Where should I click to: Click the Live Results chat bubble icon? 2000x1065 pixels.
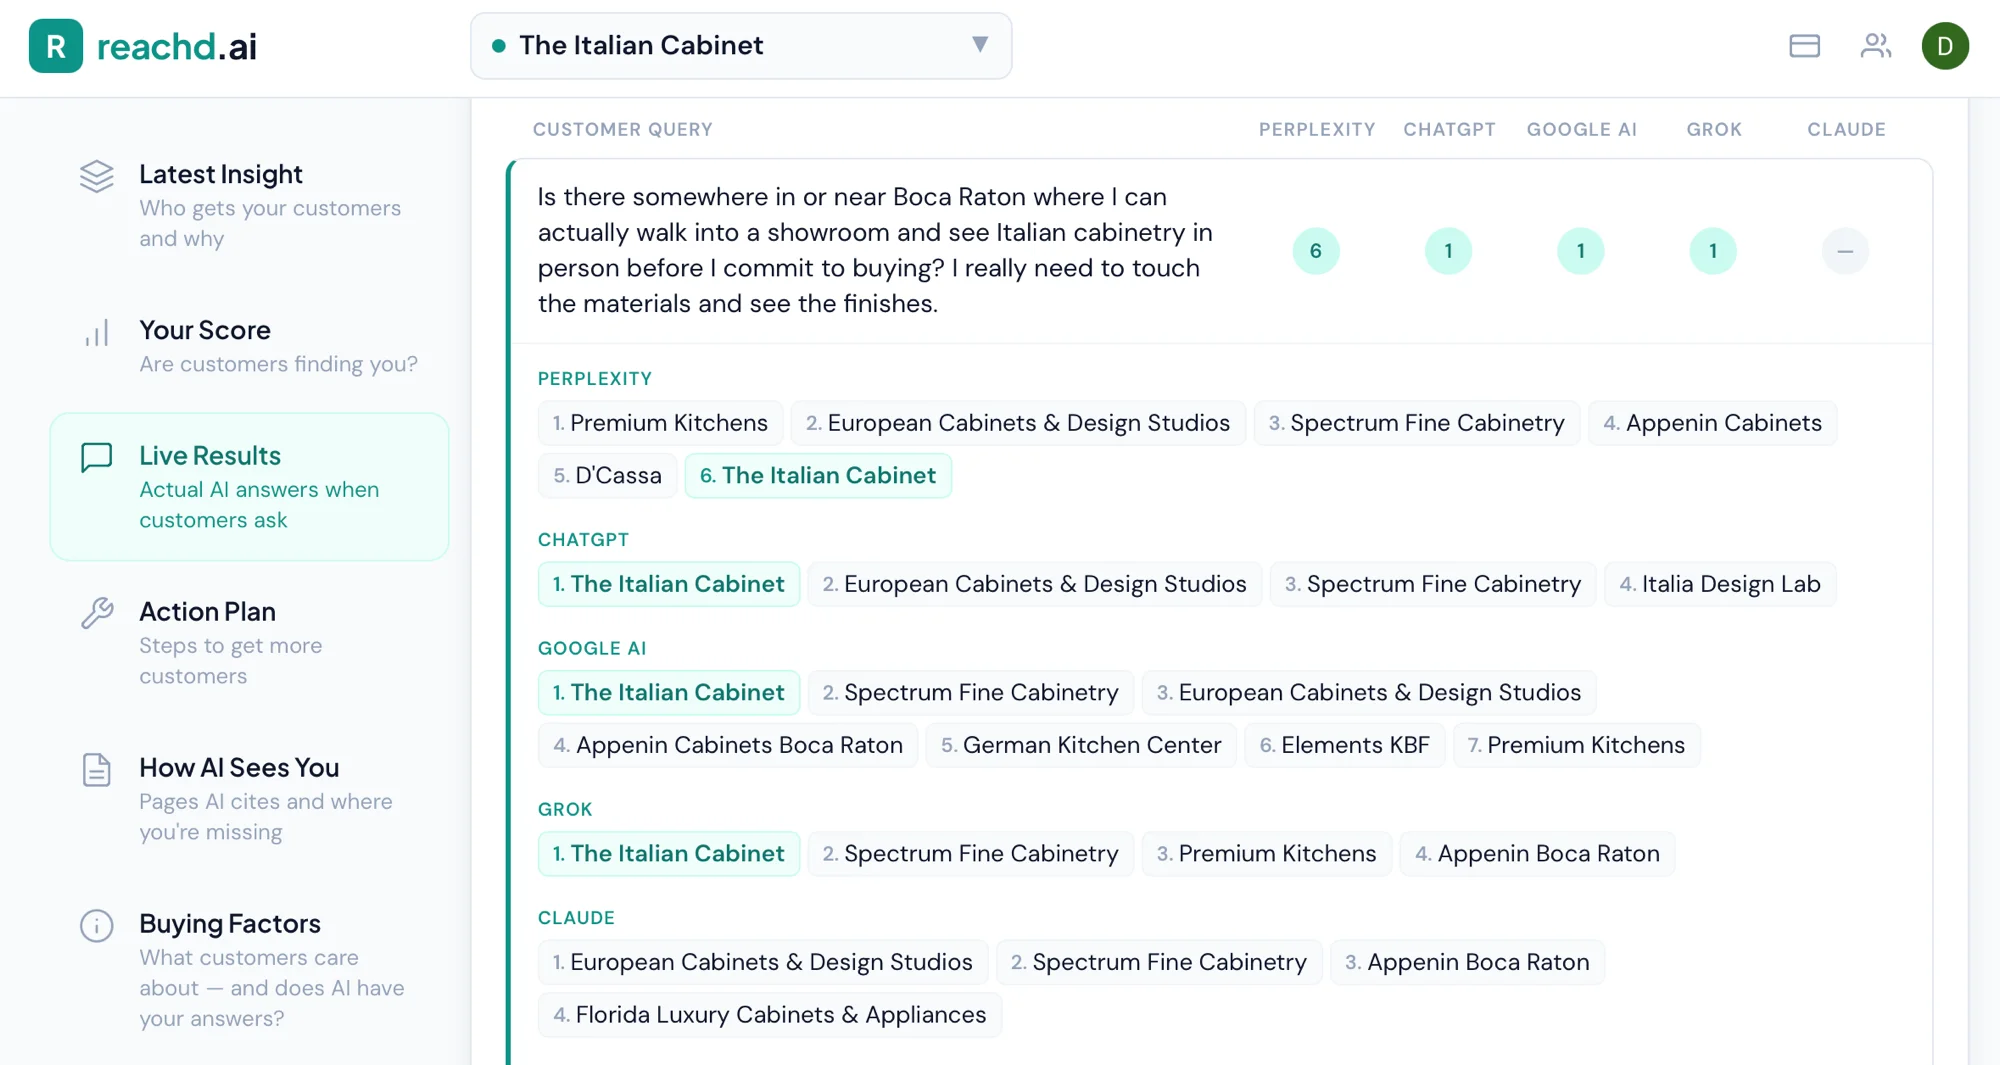(97, 457)
